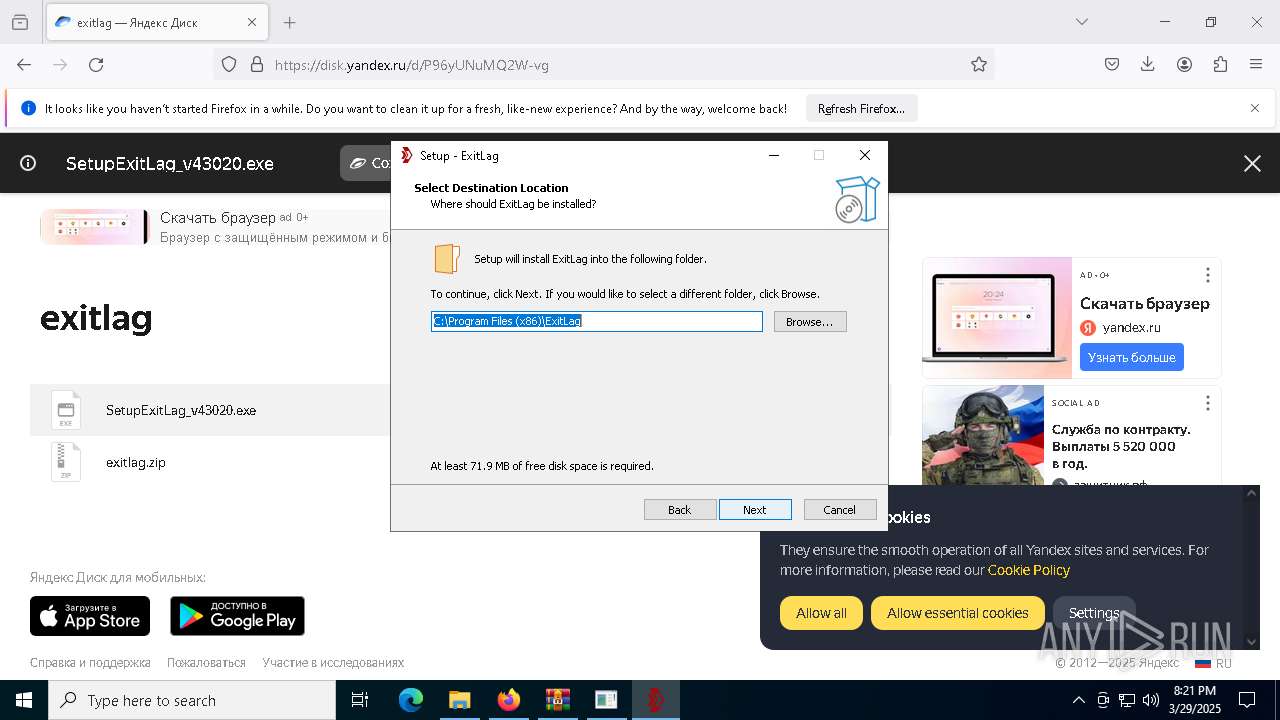Open the Windows Start menu
This screenshot has width=1280, height=720.
coord(24,700)
